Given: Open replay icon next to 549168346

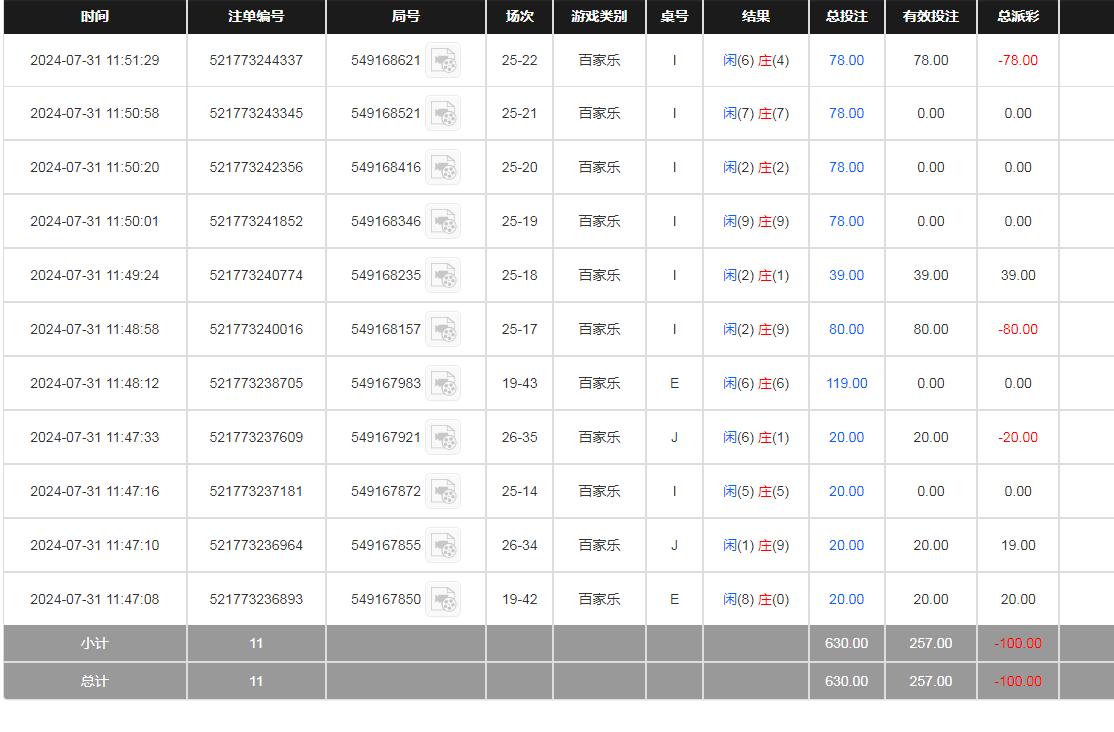Looking at the screenshot, I should coord(443,222).
